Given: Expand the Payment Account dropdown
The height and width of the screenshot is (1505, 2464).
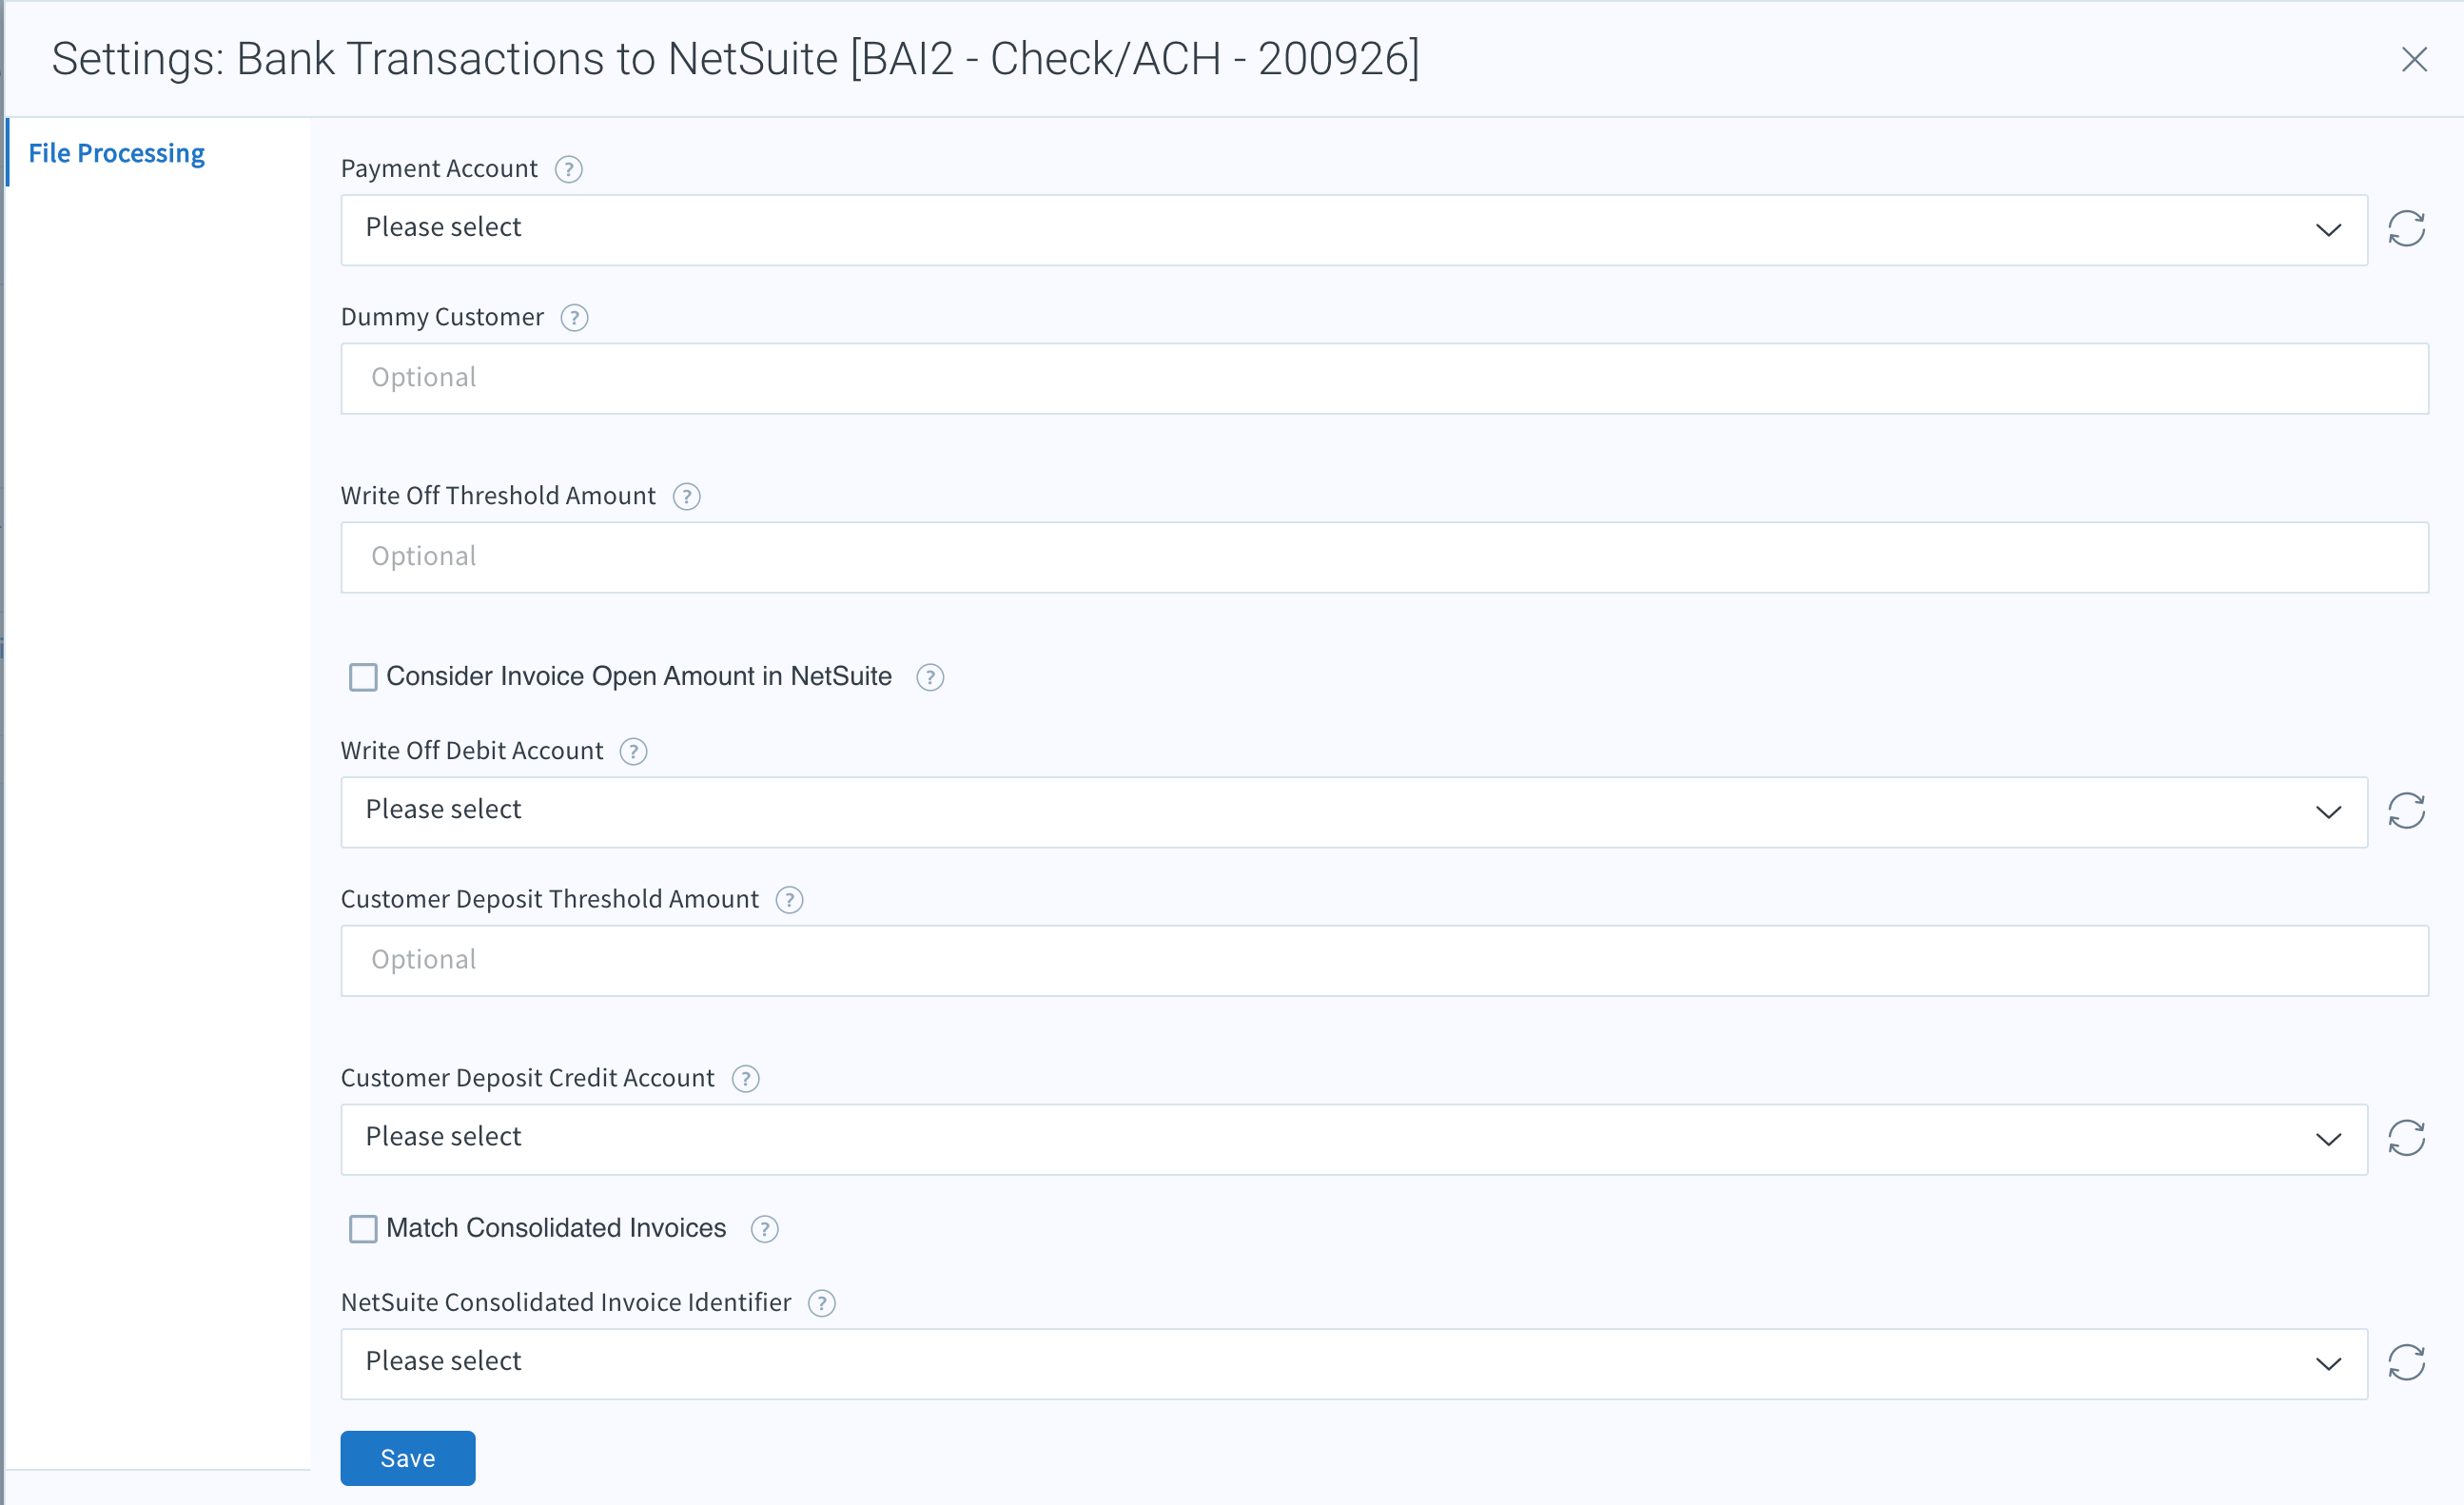Looking at the screenshot, I should pos(1354,230).
